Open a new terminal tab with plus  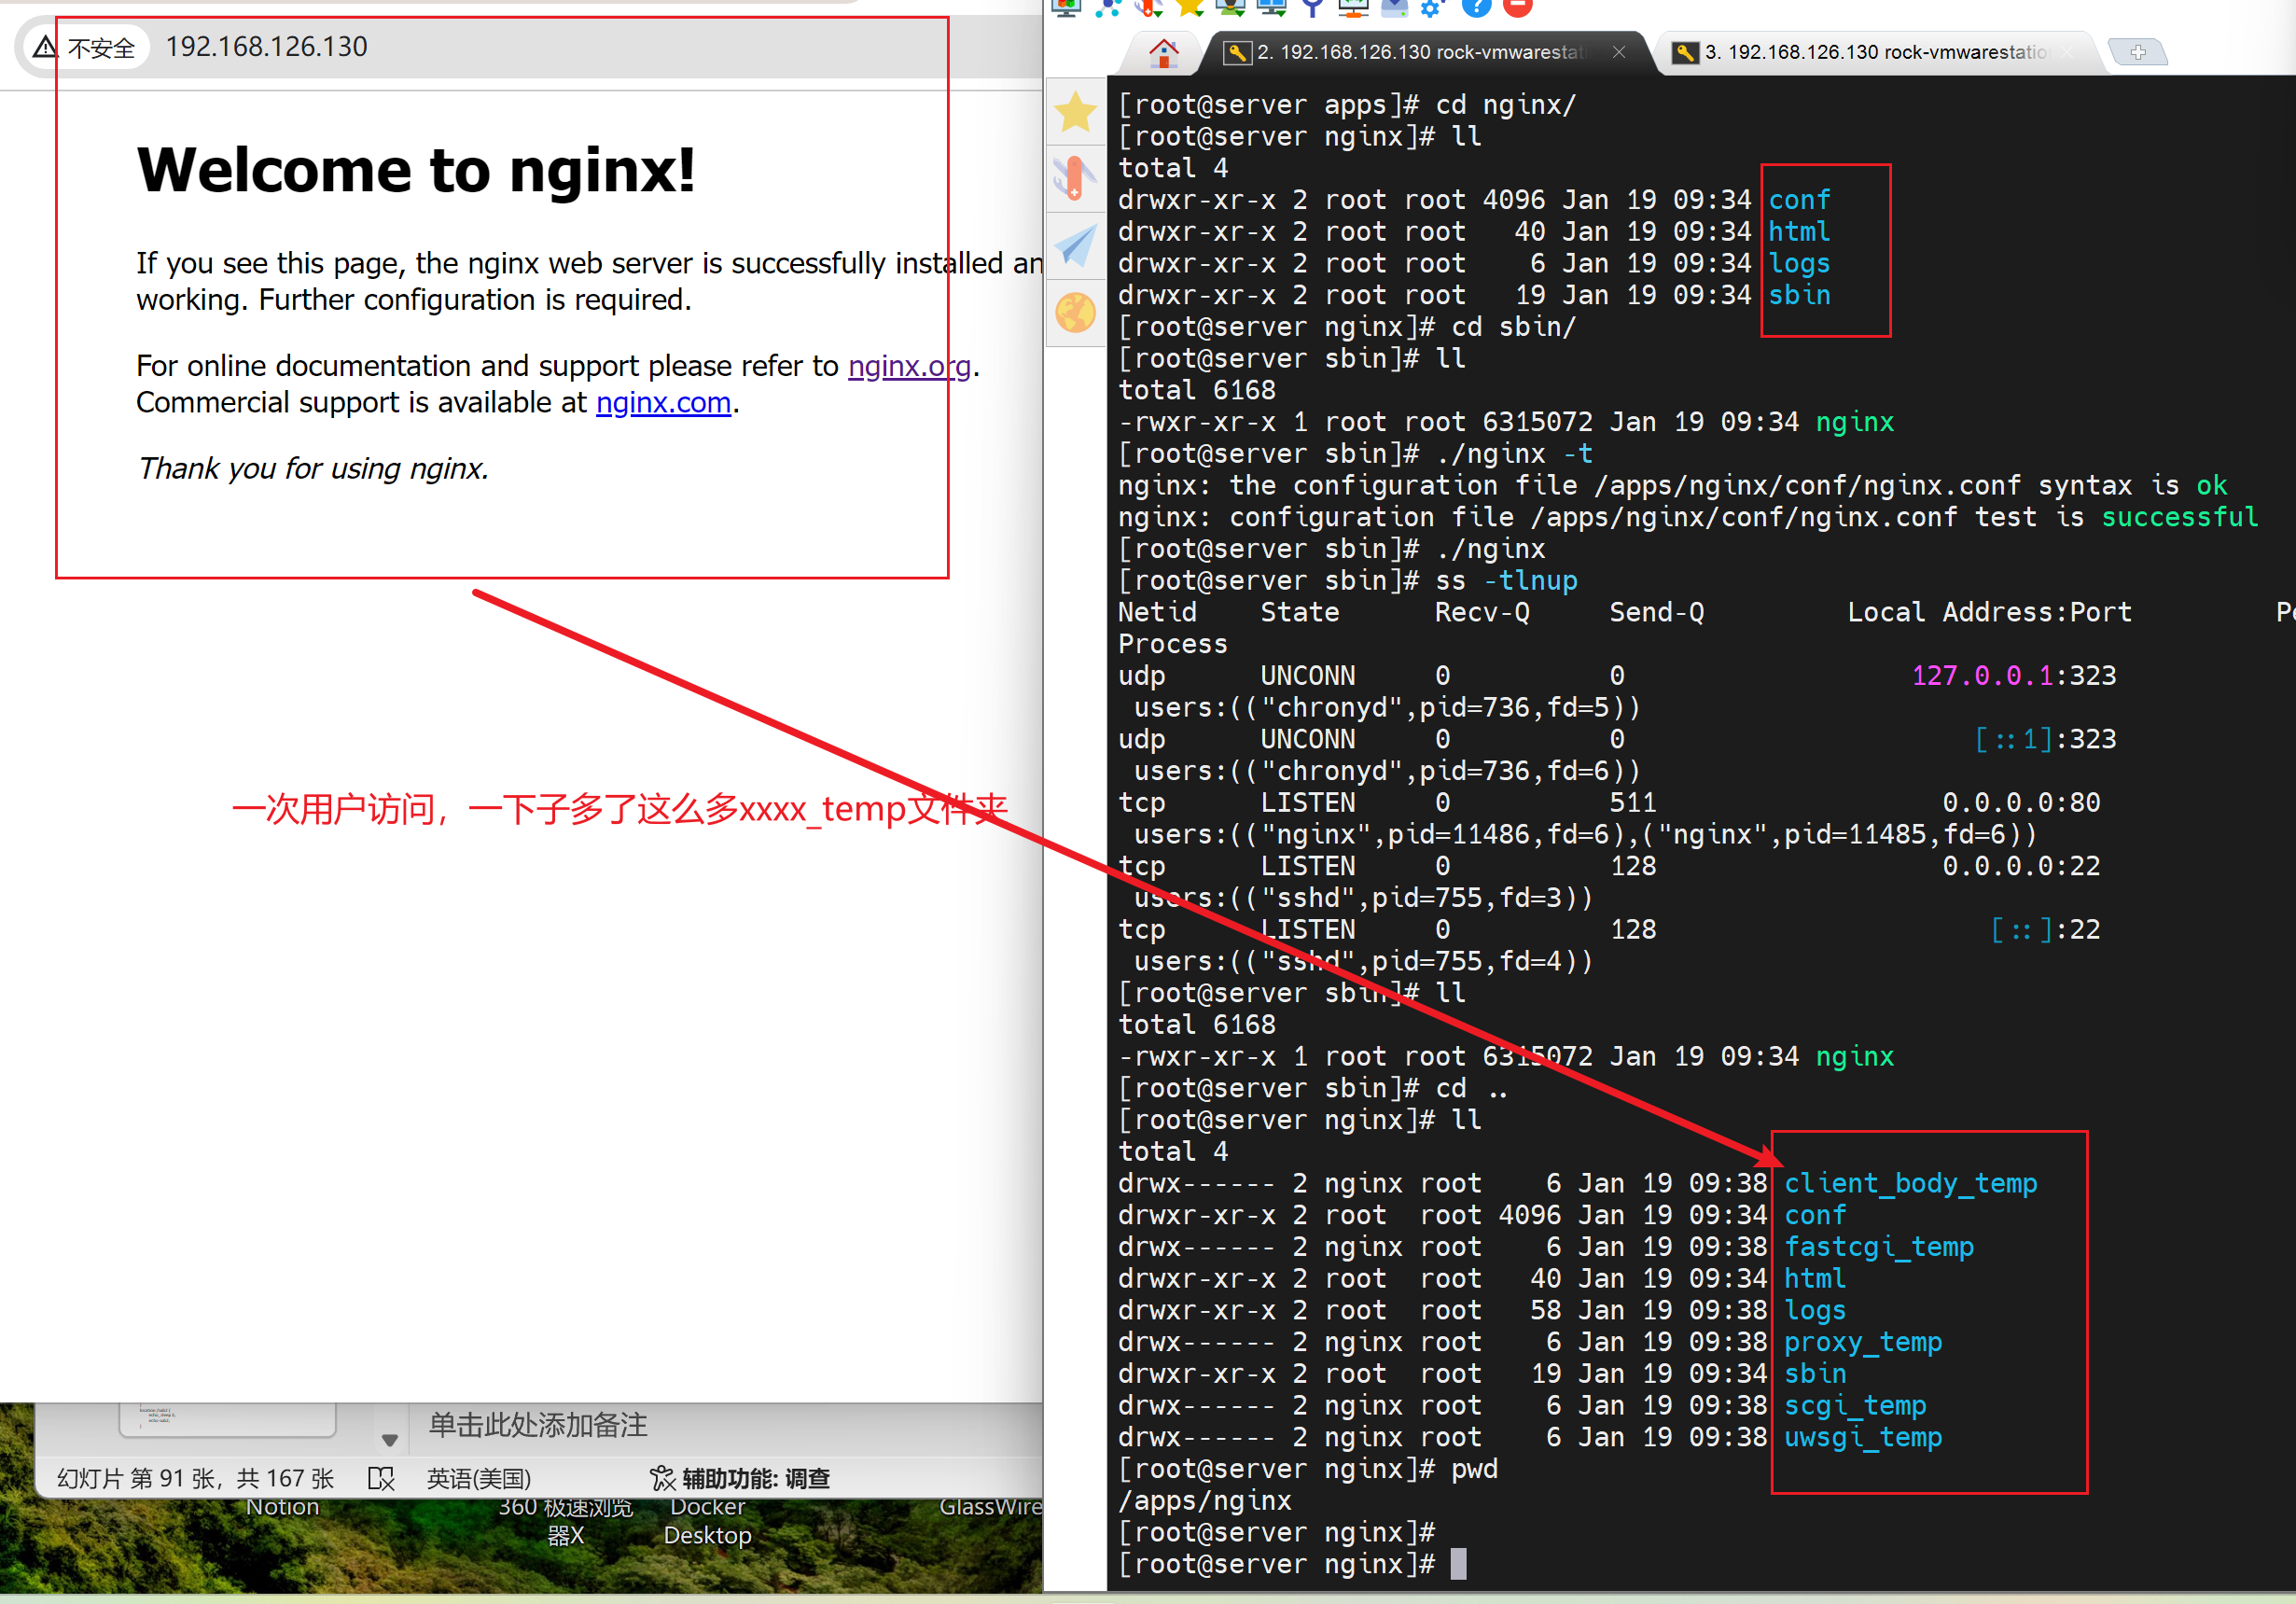tap(2137, 52)
